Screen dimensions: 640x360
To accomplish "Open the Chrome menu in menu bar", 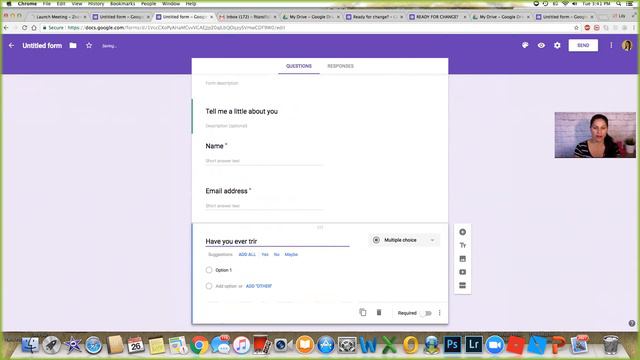I will (x=27, y=3).
